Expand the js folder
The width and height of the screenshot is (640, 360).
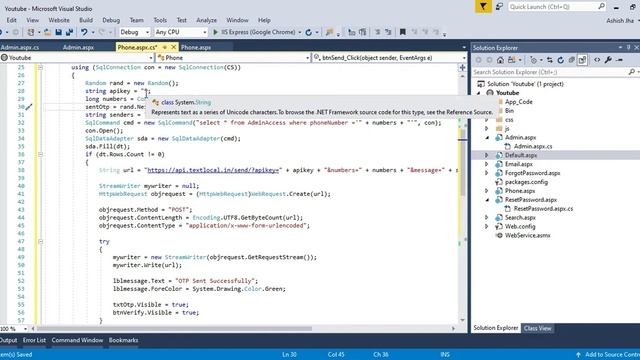tap(487, 129)
